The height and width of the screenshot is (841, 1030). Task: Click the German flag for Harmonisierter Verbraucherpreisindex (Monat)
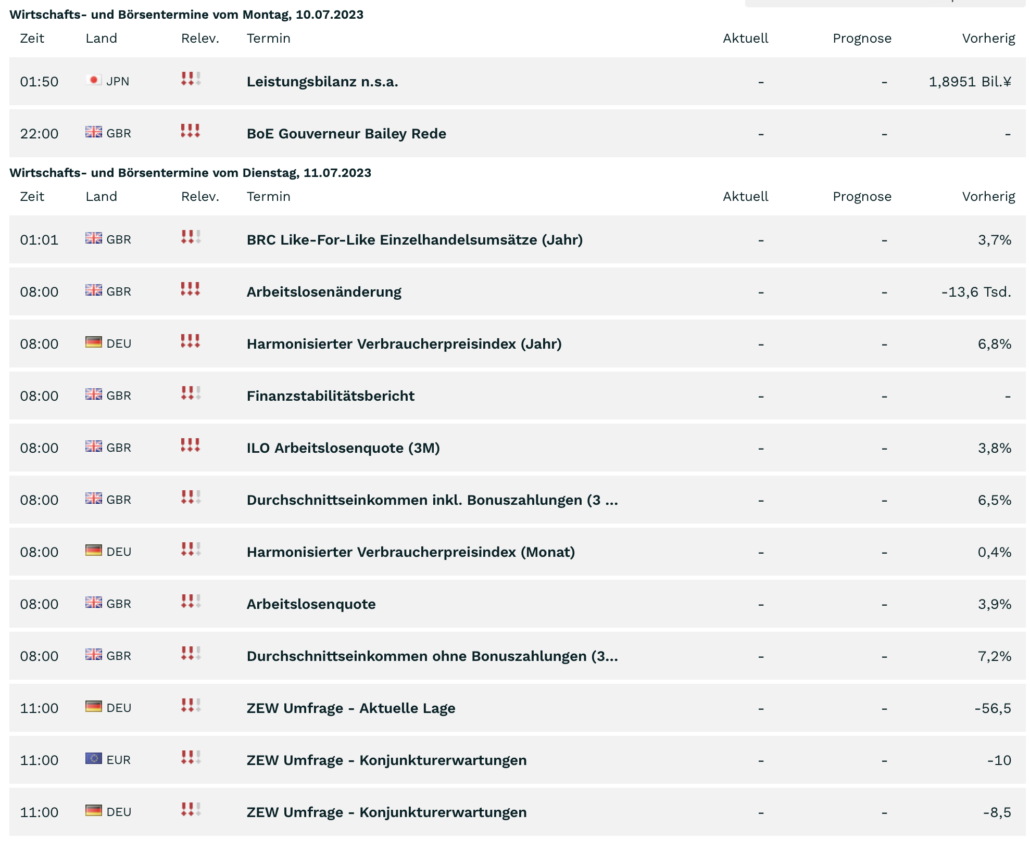[93, 551]
